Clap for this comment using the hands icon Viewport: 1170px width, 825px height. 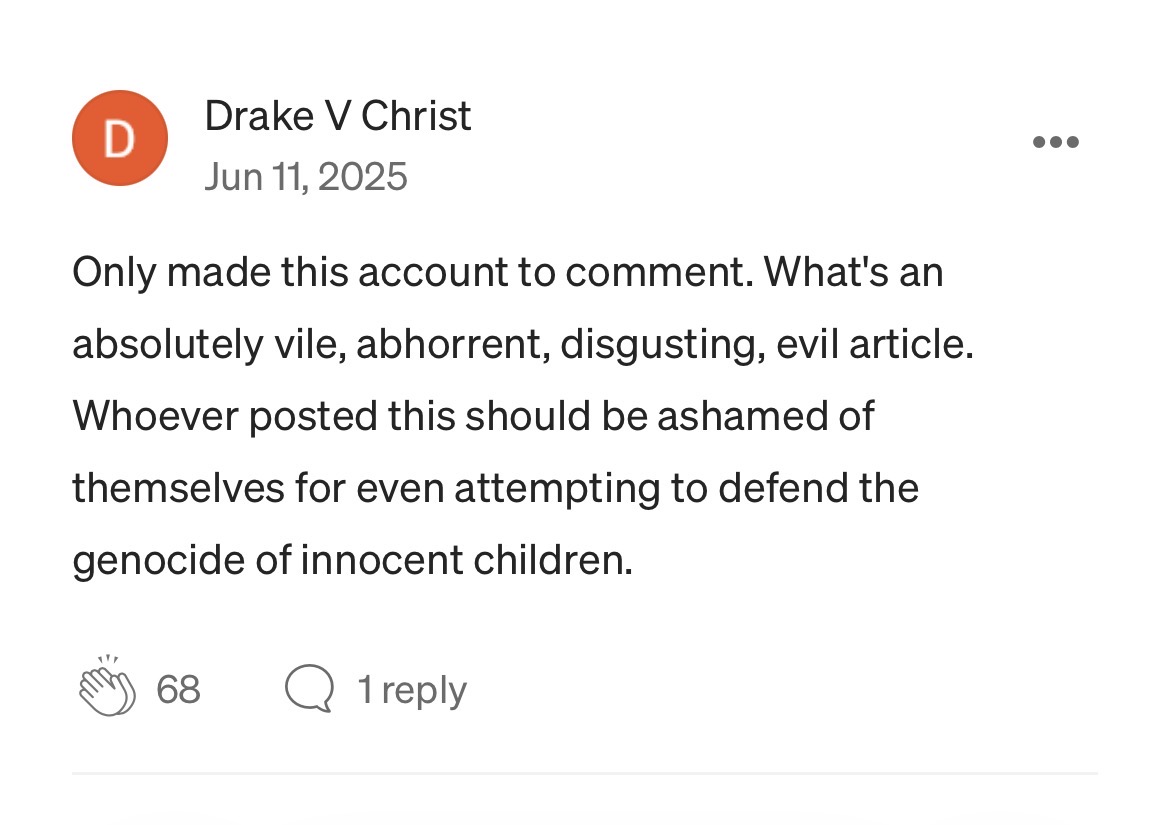[x=107, y=689]
